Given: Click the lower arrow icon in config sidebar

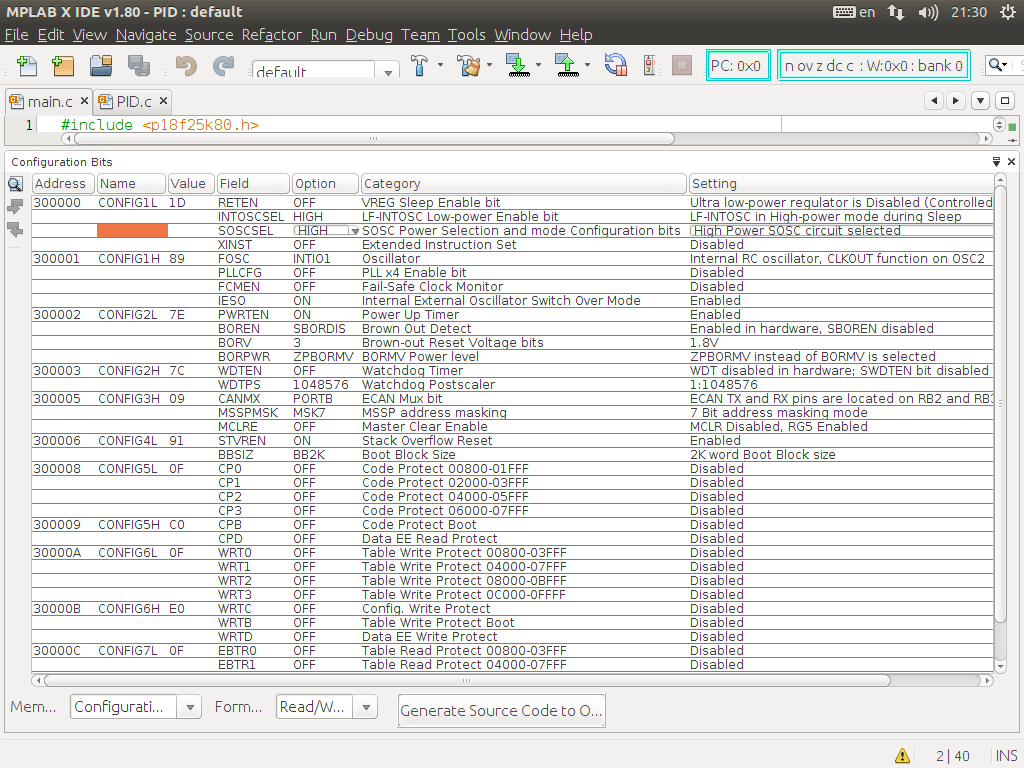Looking at the screenshot, I should tap(15, 229).
